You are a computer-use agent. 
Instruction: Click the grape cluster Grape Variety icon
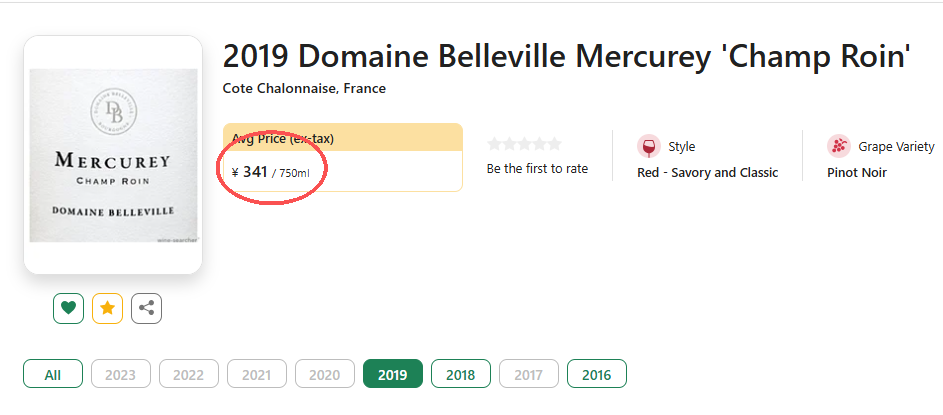(x=839, y=147)
